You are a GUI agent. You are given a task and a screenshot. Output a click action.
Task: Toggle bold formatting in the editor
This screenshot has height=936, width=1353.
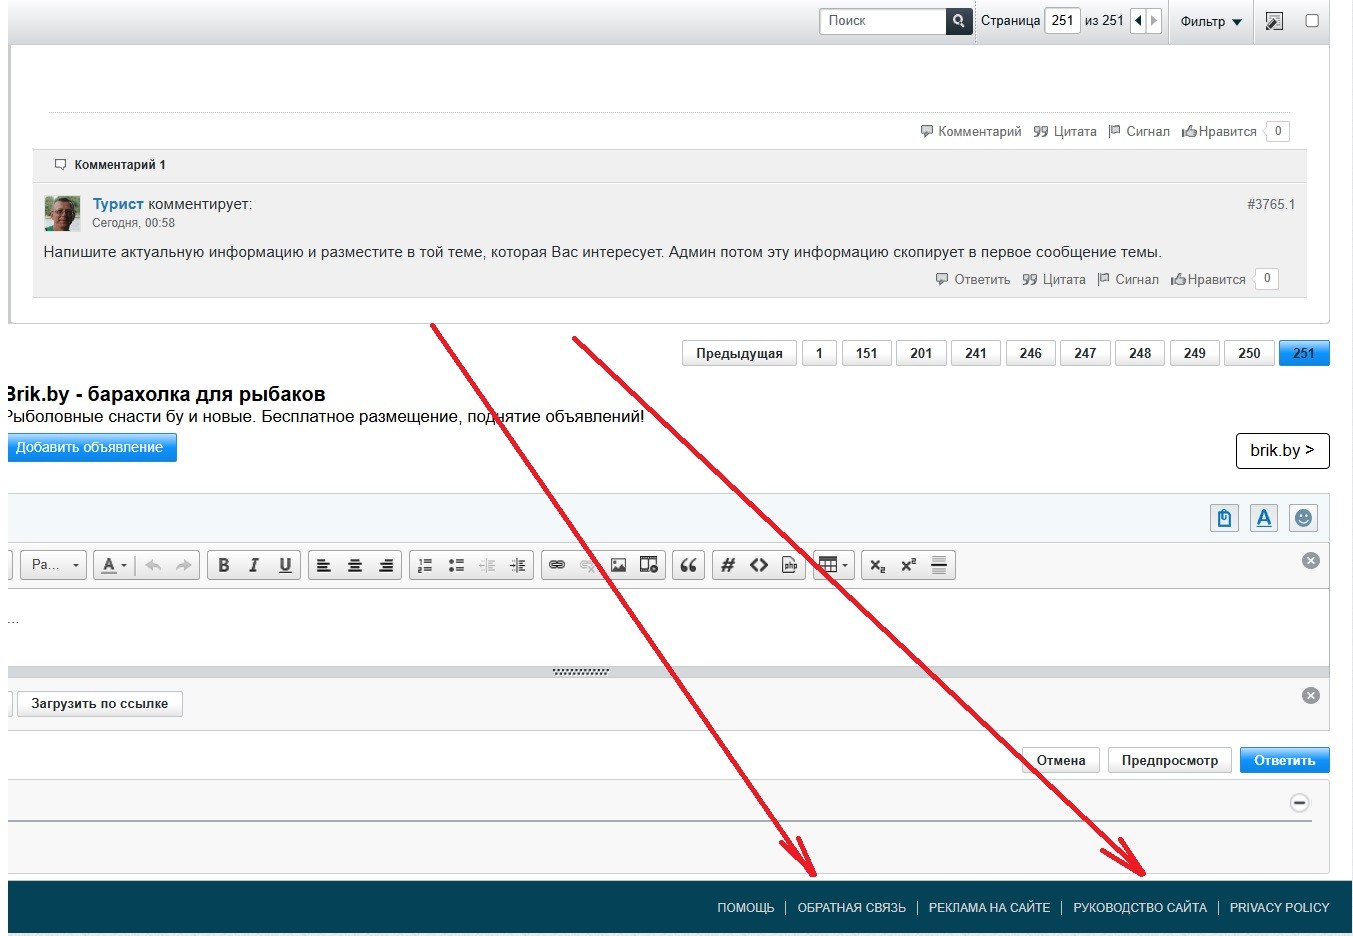coord(224,565)
